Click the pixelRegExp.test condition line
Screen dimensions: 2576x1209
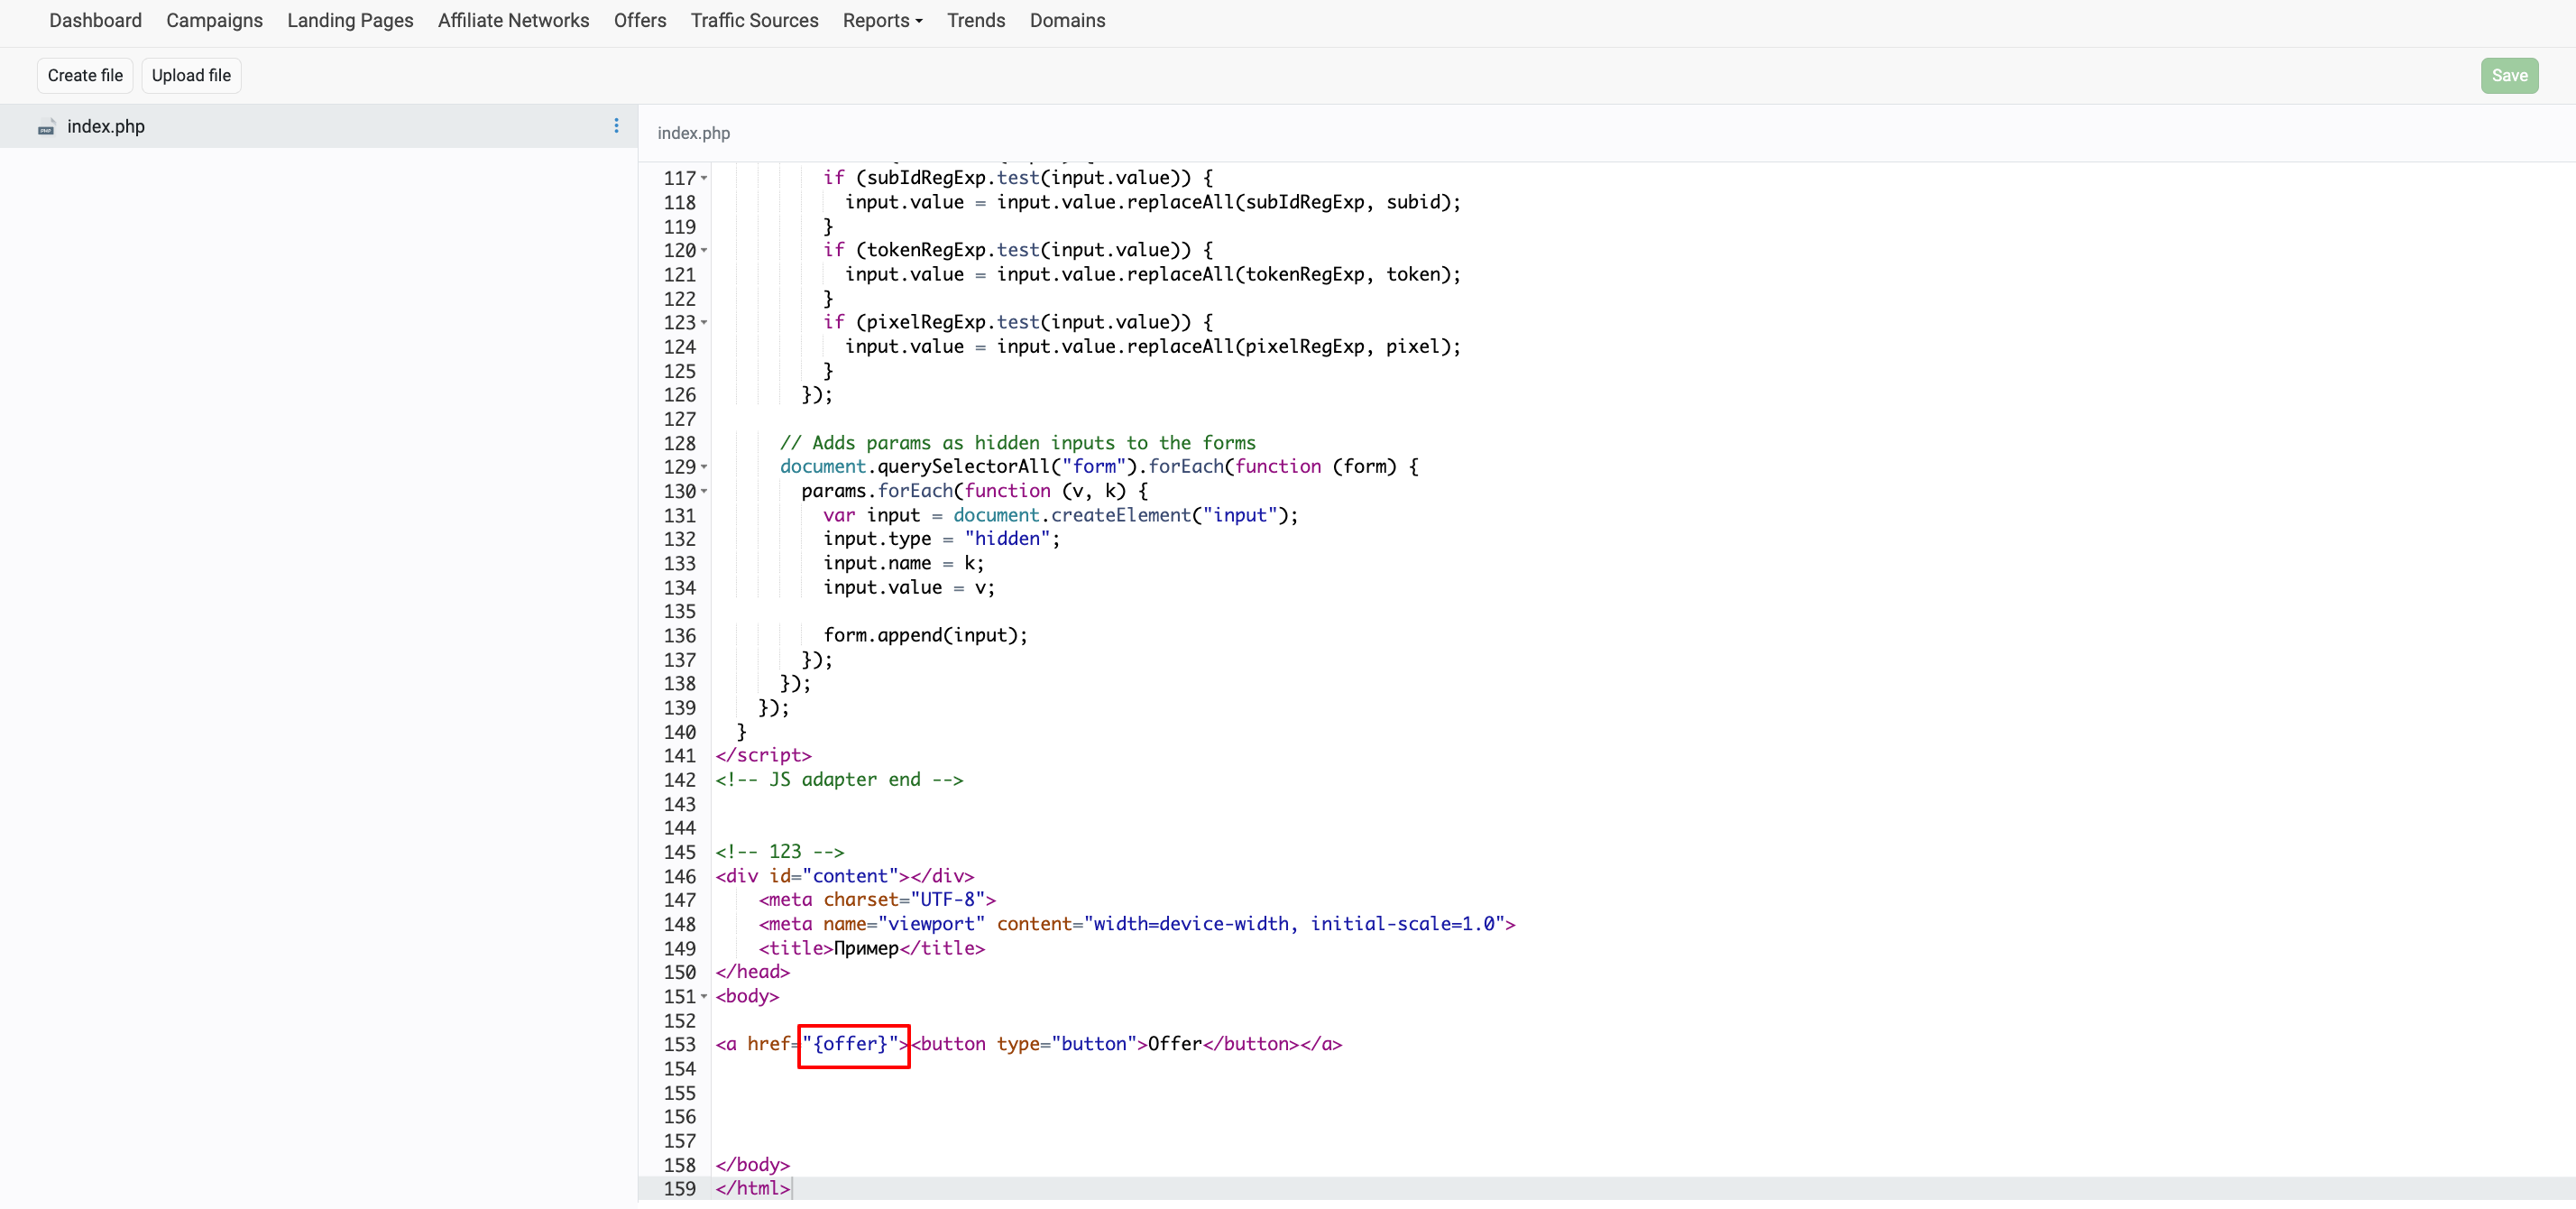1017,322
